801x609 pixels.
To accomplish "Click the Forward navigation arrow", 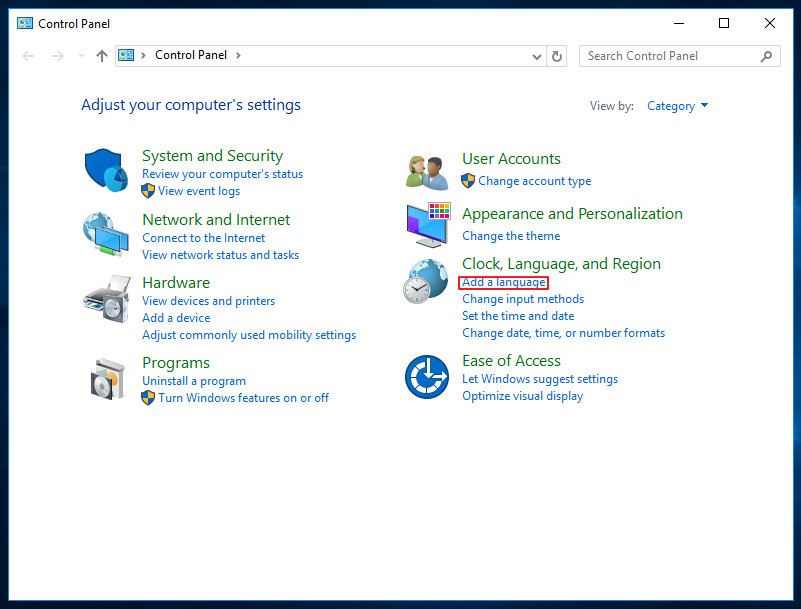I will pos(58,56).
